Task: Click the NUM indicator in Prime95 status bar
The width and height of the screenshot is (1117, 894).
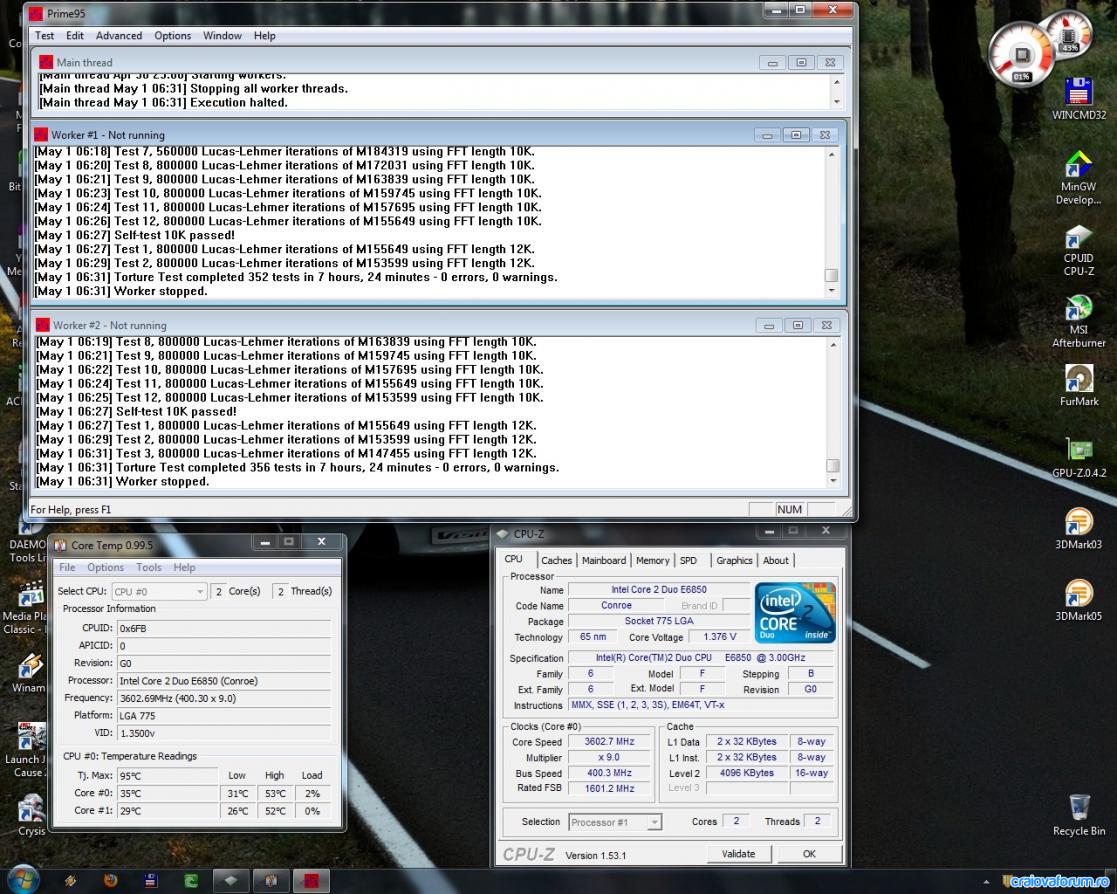Action: (789, 509)
